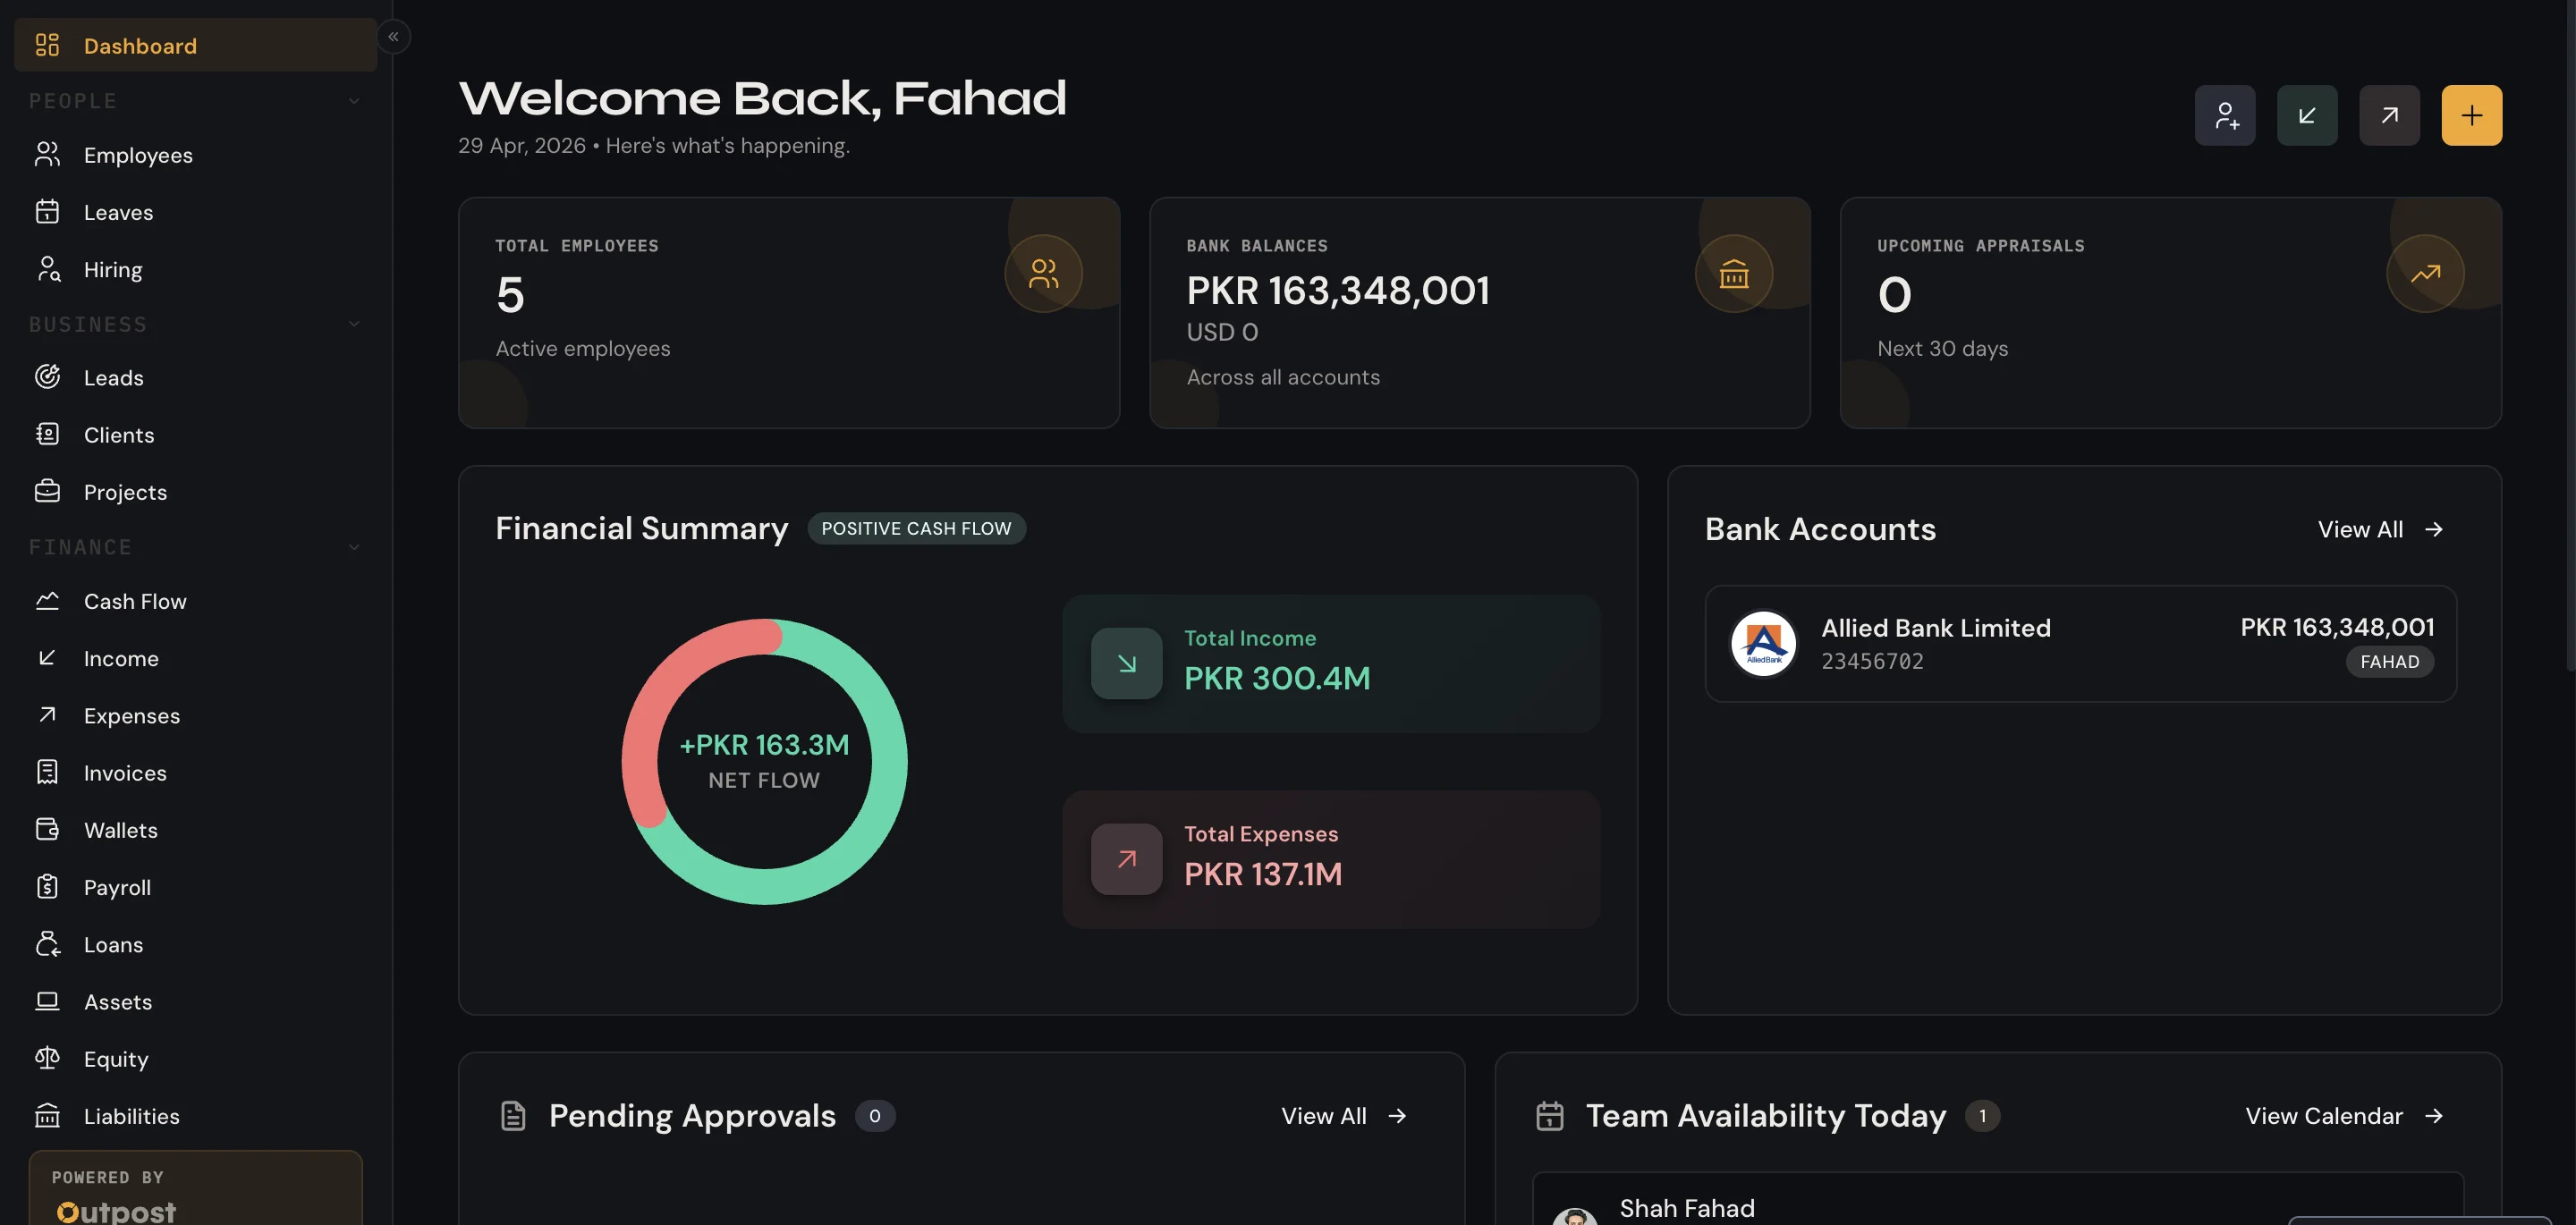This screenshot has height=1225, width=2576.
Task: Click the expense arrow button in header
Action: (x=2388, y=115)
